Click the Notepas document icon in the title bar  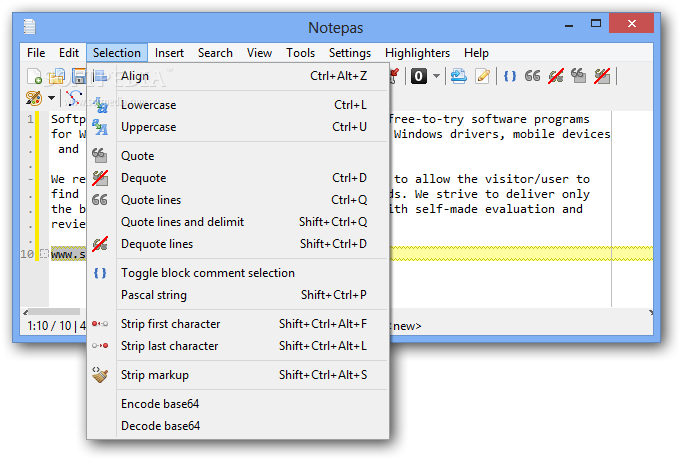[x=30, y=27]
